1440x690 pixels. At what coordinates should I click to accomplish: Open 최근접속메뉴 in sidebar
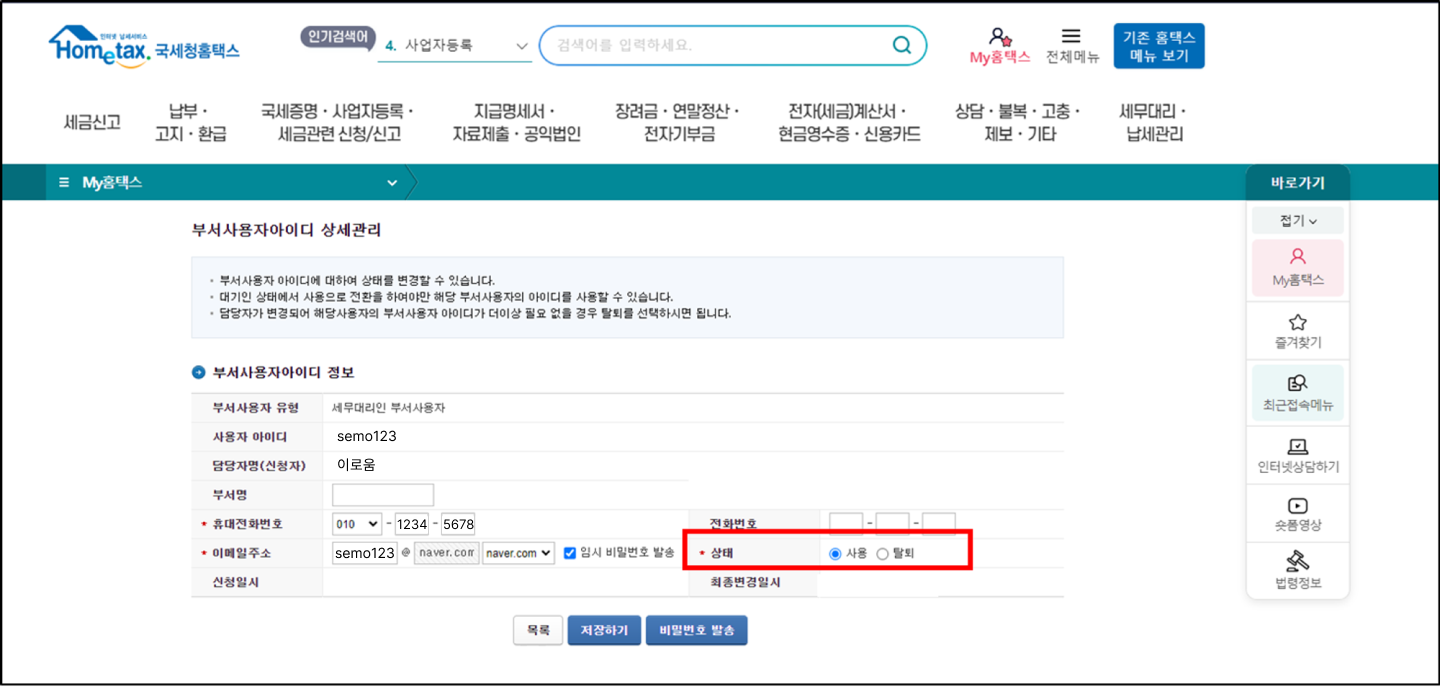coord(1297,383)
